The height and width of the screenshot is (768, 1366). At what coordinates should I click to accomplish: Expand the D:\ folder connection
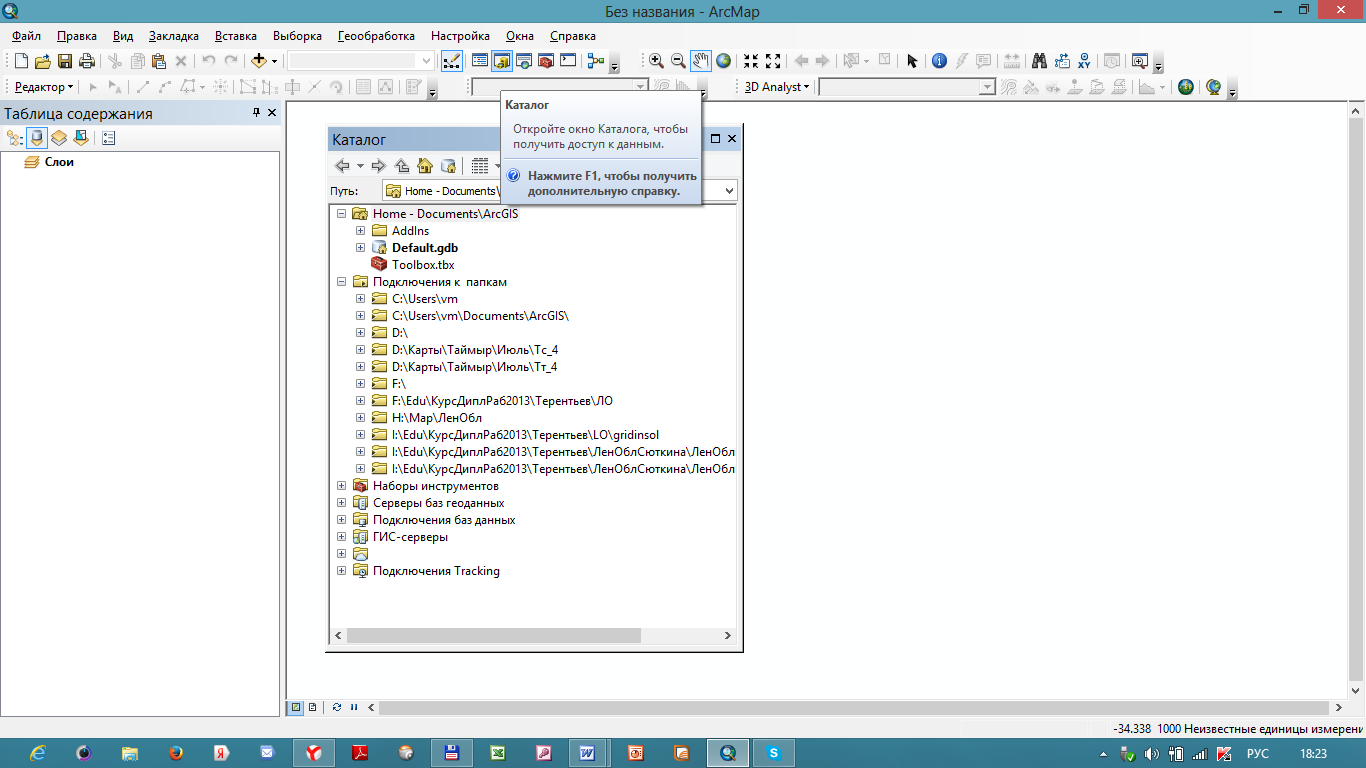pyautogui.click(x=360, y=333)
